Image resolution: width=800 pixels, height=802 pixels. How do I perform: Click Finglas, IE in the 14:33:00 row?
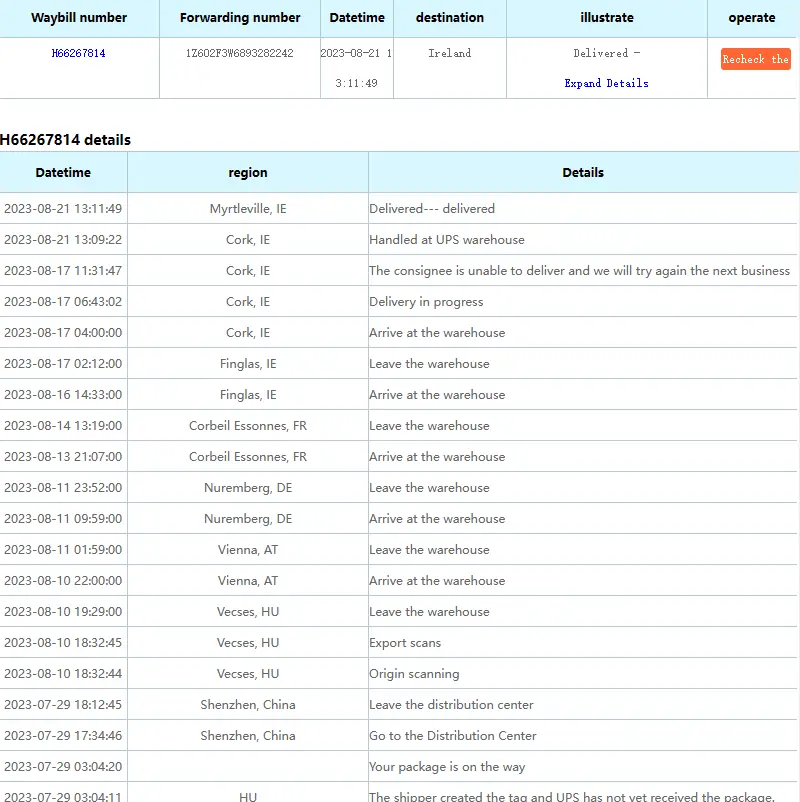(248, 395)
